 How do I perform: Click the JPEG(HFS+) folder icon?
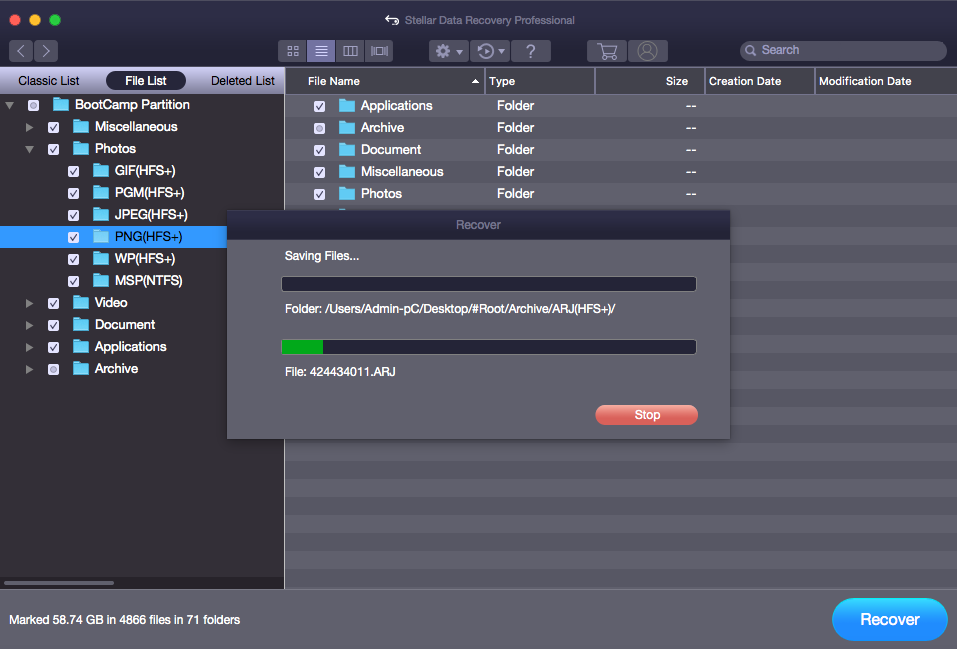pos(101,214)
